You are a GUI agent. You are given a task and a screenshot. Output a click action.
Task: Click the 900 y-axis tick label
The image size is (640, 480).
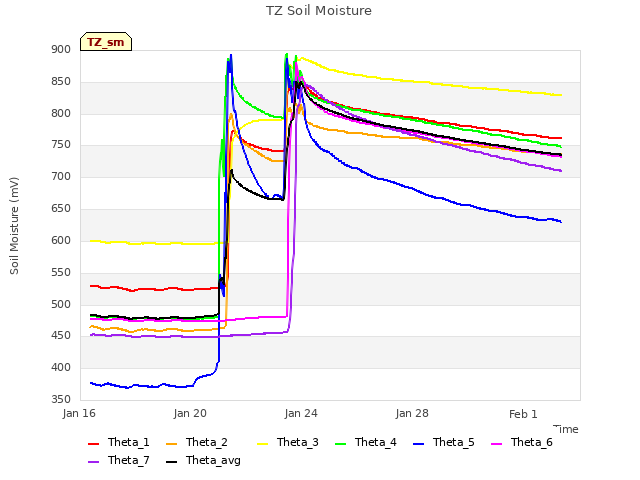[x=61, y=50]
